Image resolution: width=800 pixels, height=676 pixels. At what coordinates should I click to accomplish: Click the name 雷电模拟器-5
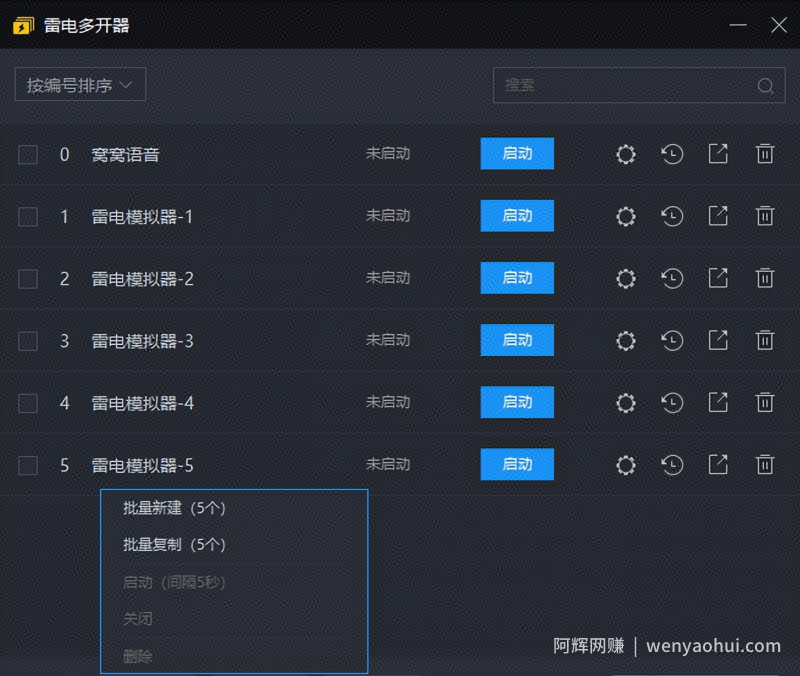tap(142, 466)
